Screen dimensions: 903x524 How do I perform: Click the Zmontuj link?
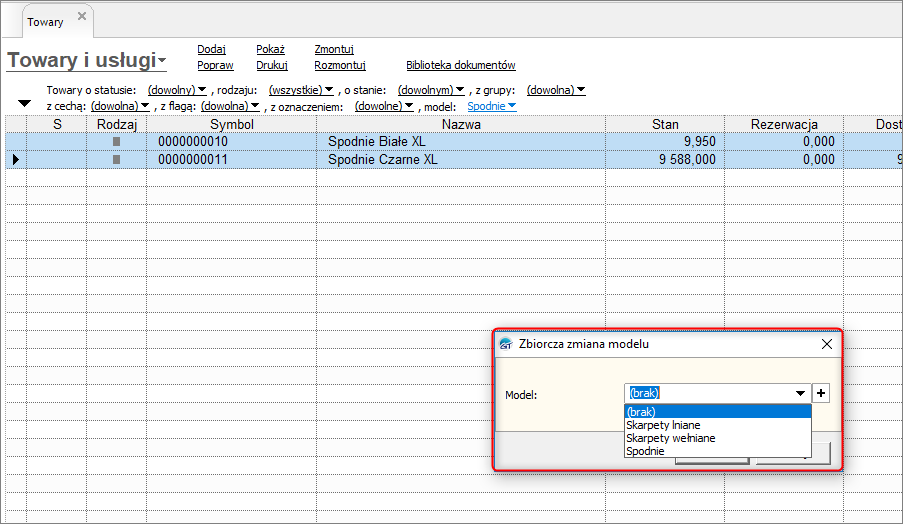coord(334,50)
